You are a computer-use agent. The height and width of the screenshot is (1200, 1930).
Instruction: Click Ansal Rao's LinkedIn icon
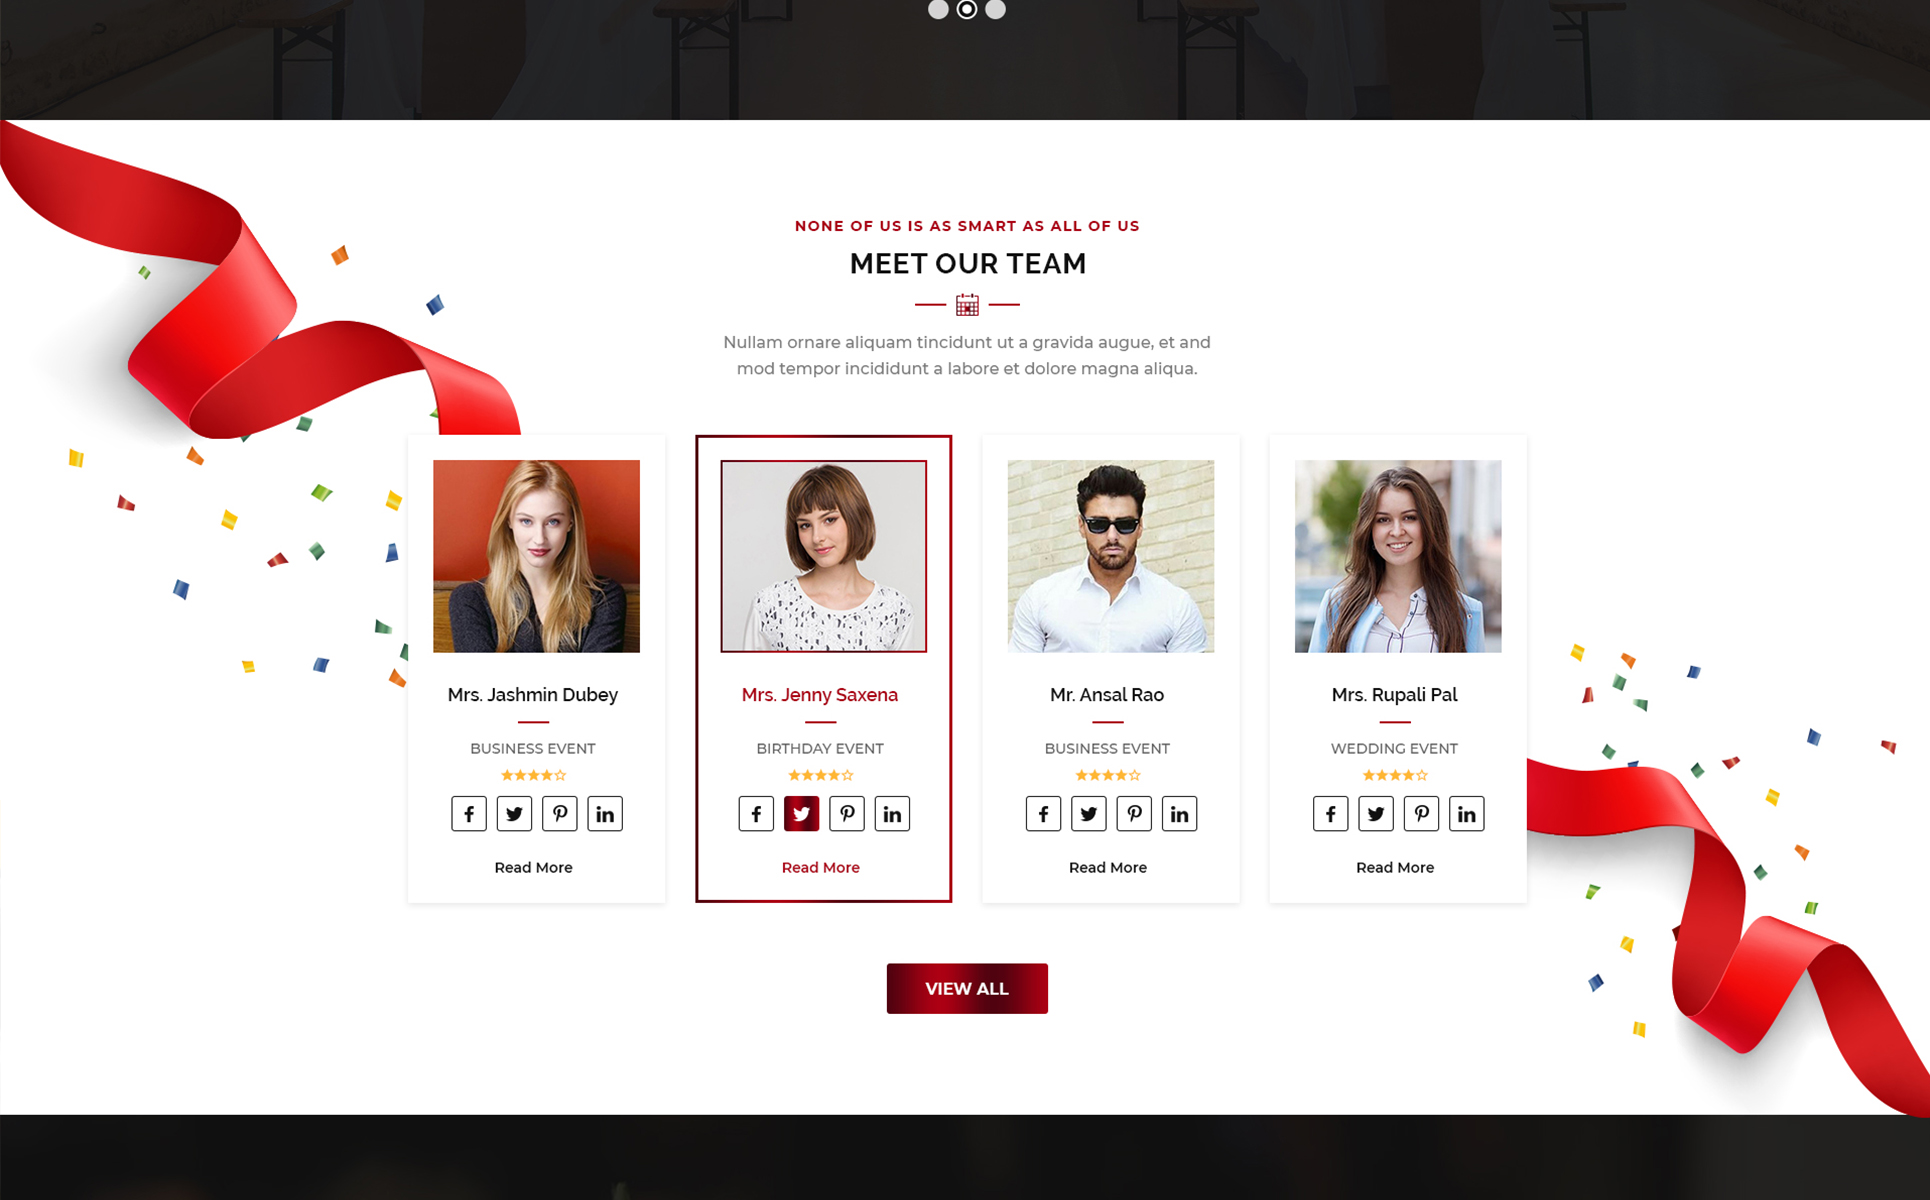pyautogui.click(x=1179, y=814)
